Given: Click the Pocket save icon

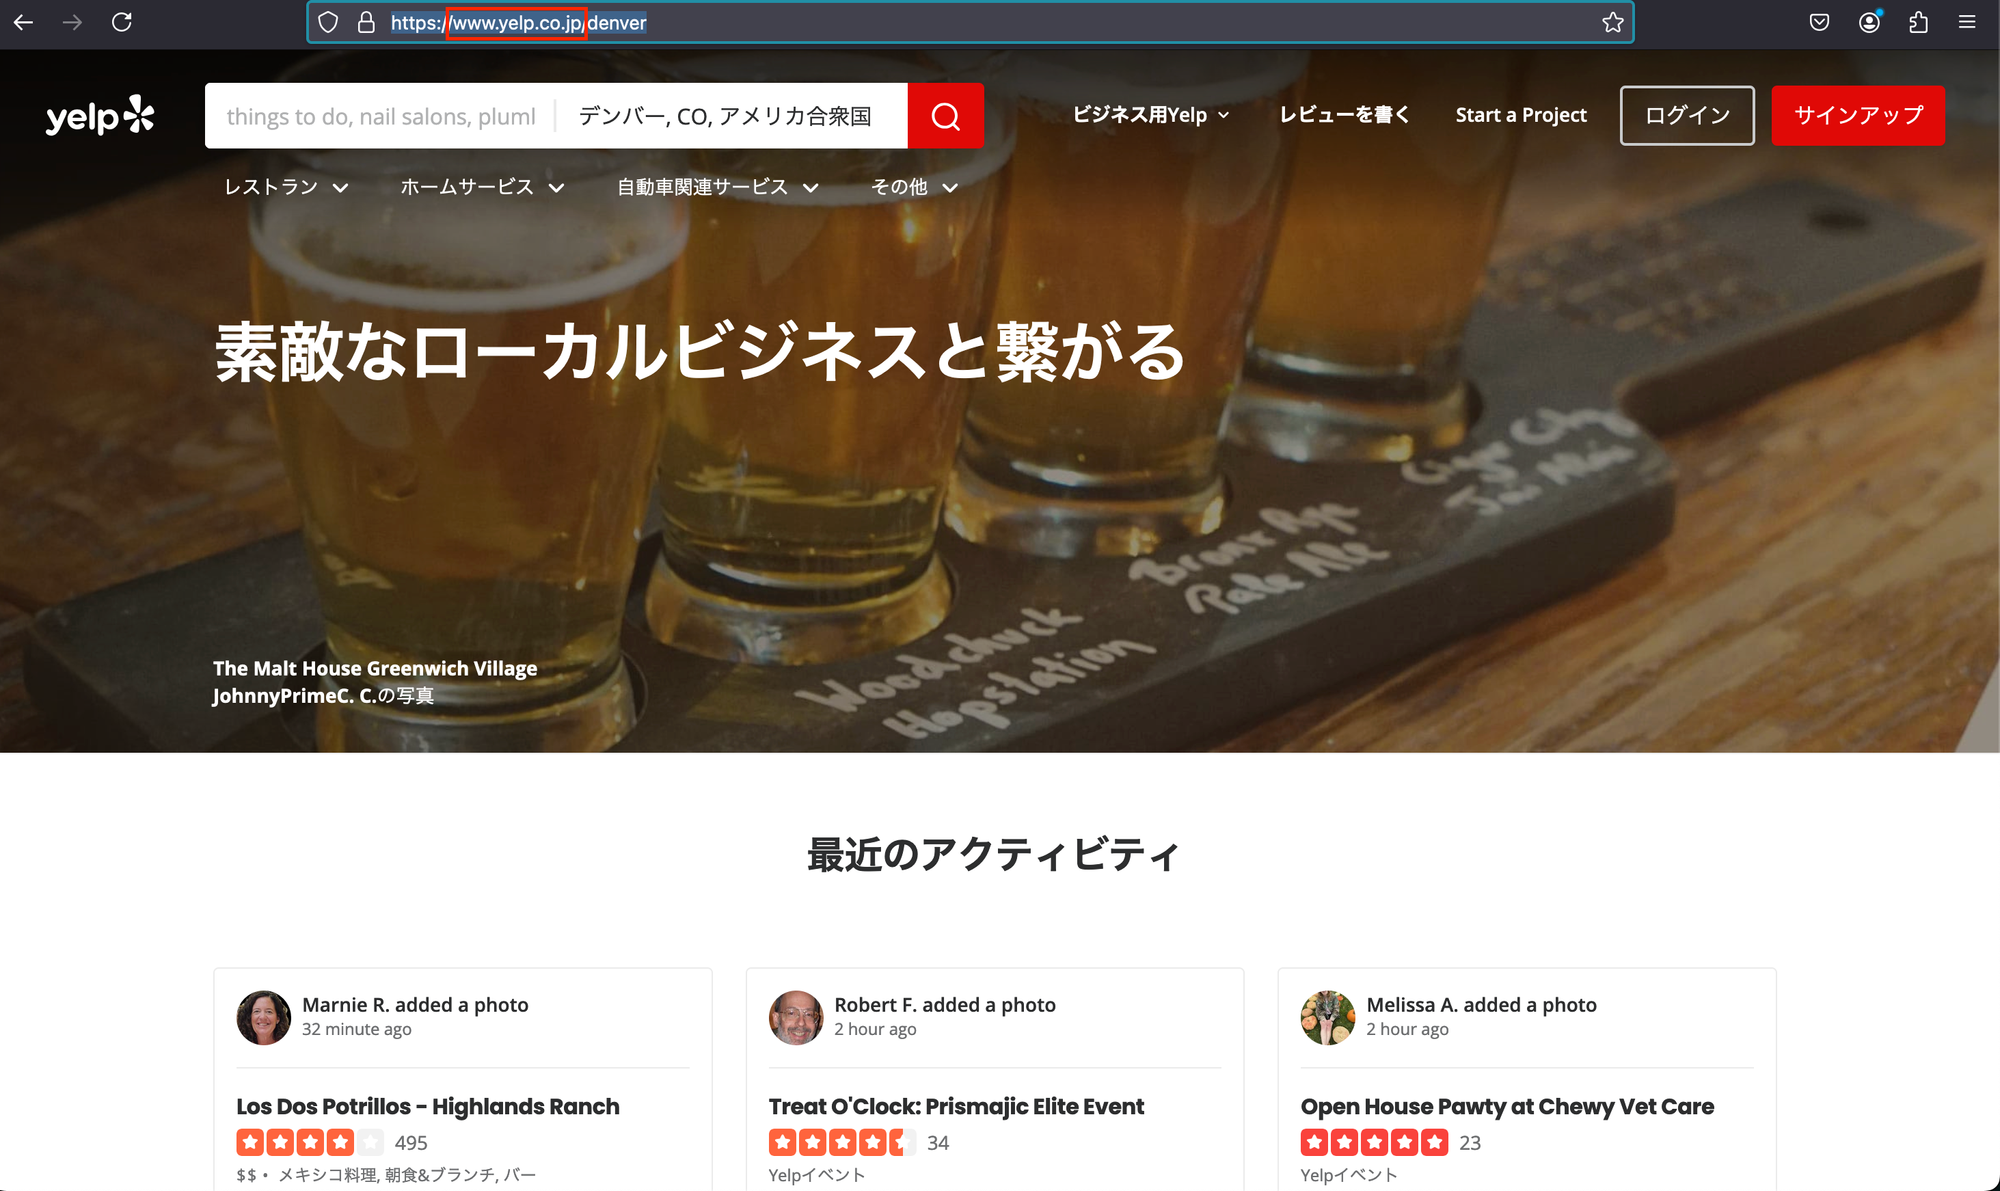Looking at the screenshot, I should point(1819,22).
